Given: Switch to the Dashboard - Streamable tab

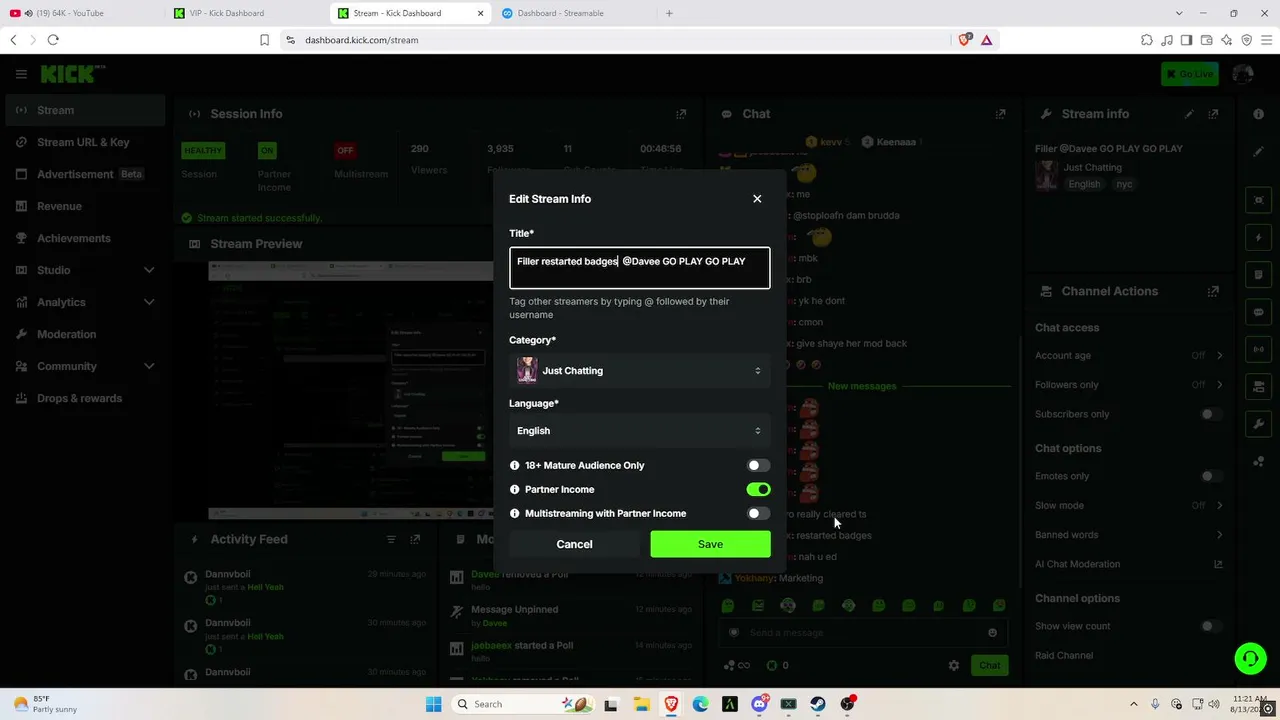Looking at the screenshot, I should tap(573, 13).
